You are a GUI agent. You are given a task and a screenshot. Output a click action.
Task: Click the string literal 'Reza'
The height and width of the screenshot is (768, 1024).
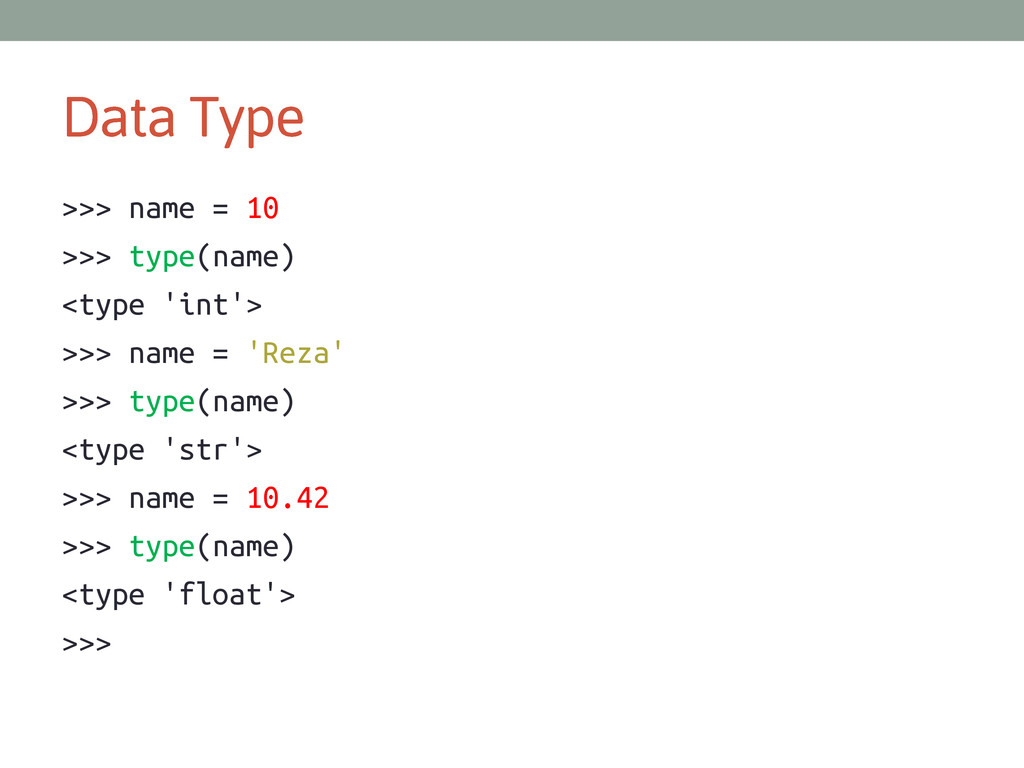(295, 353)
